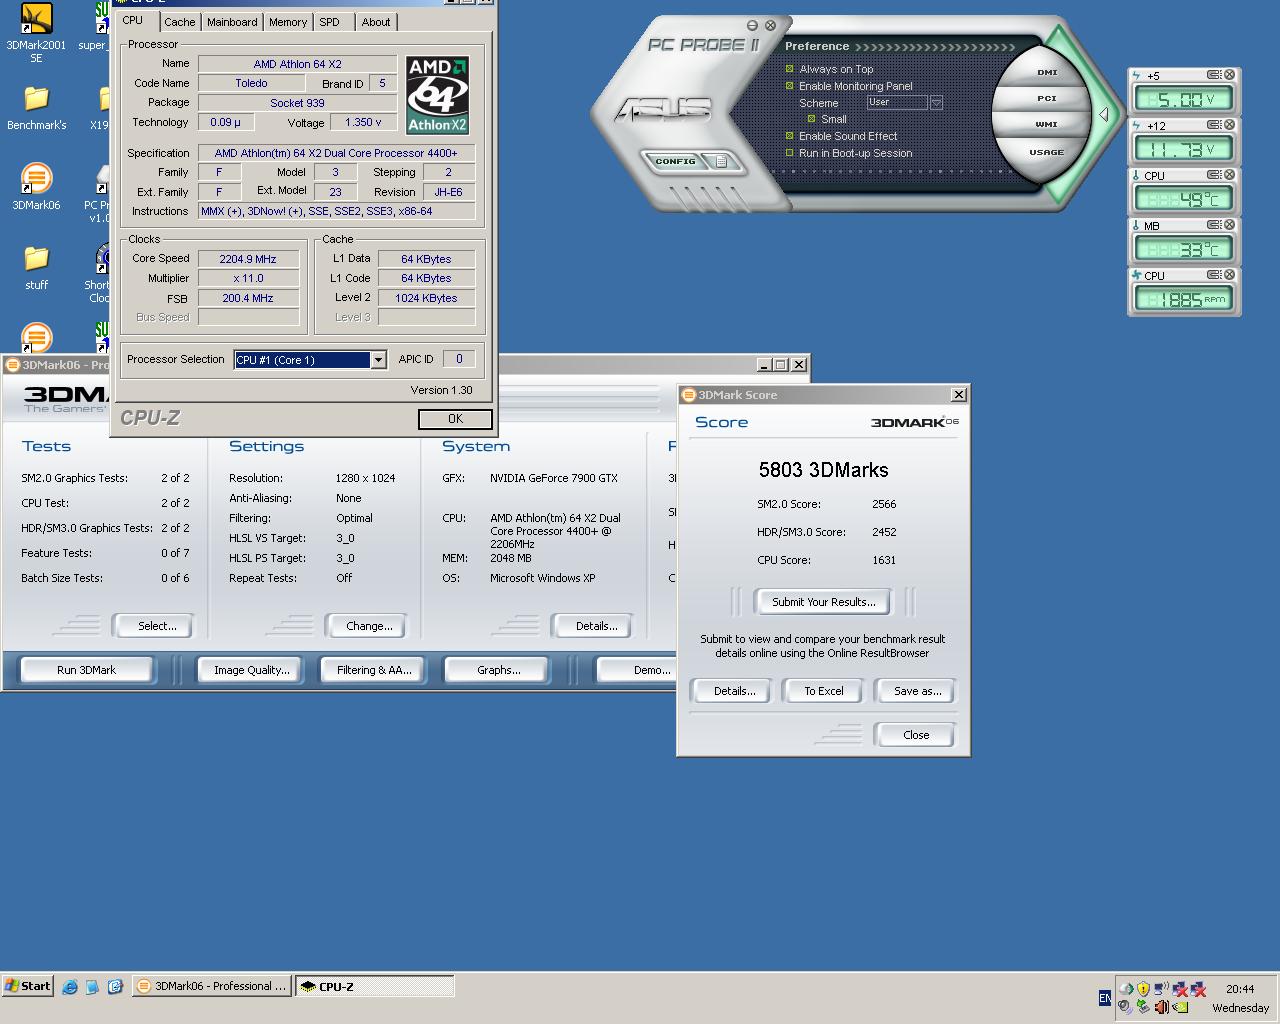Close the CPU temperature sensor panel
Viewport: 1280px width, 1024px height.
(1229, 175)
